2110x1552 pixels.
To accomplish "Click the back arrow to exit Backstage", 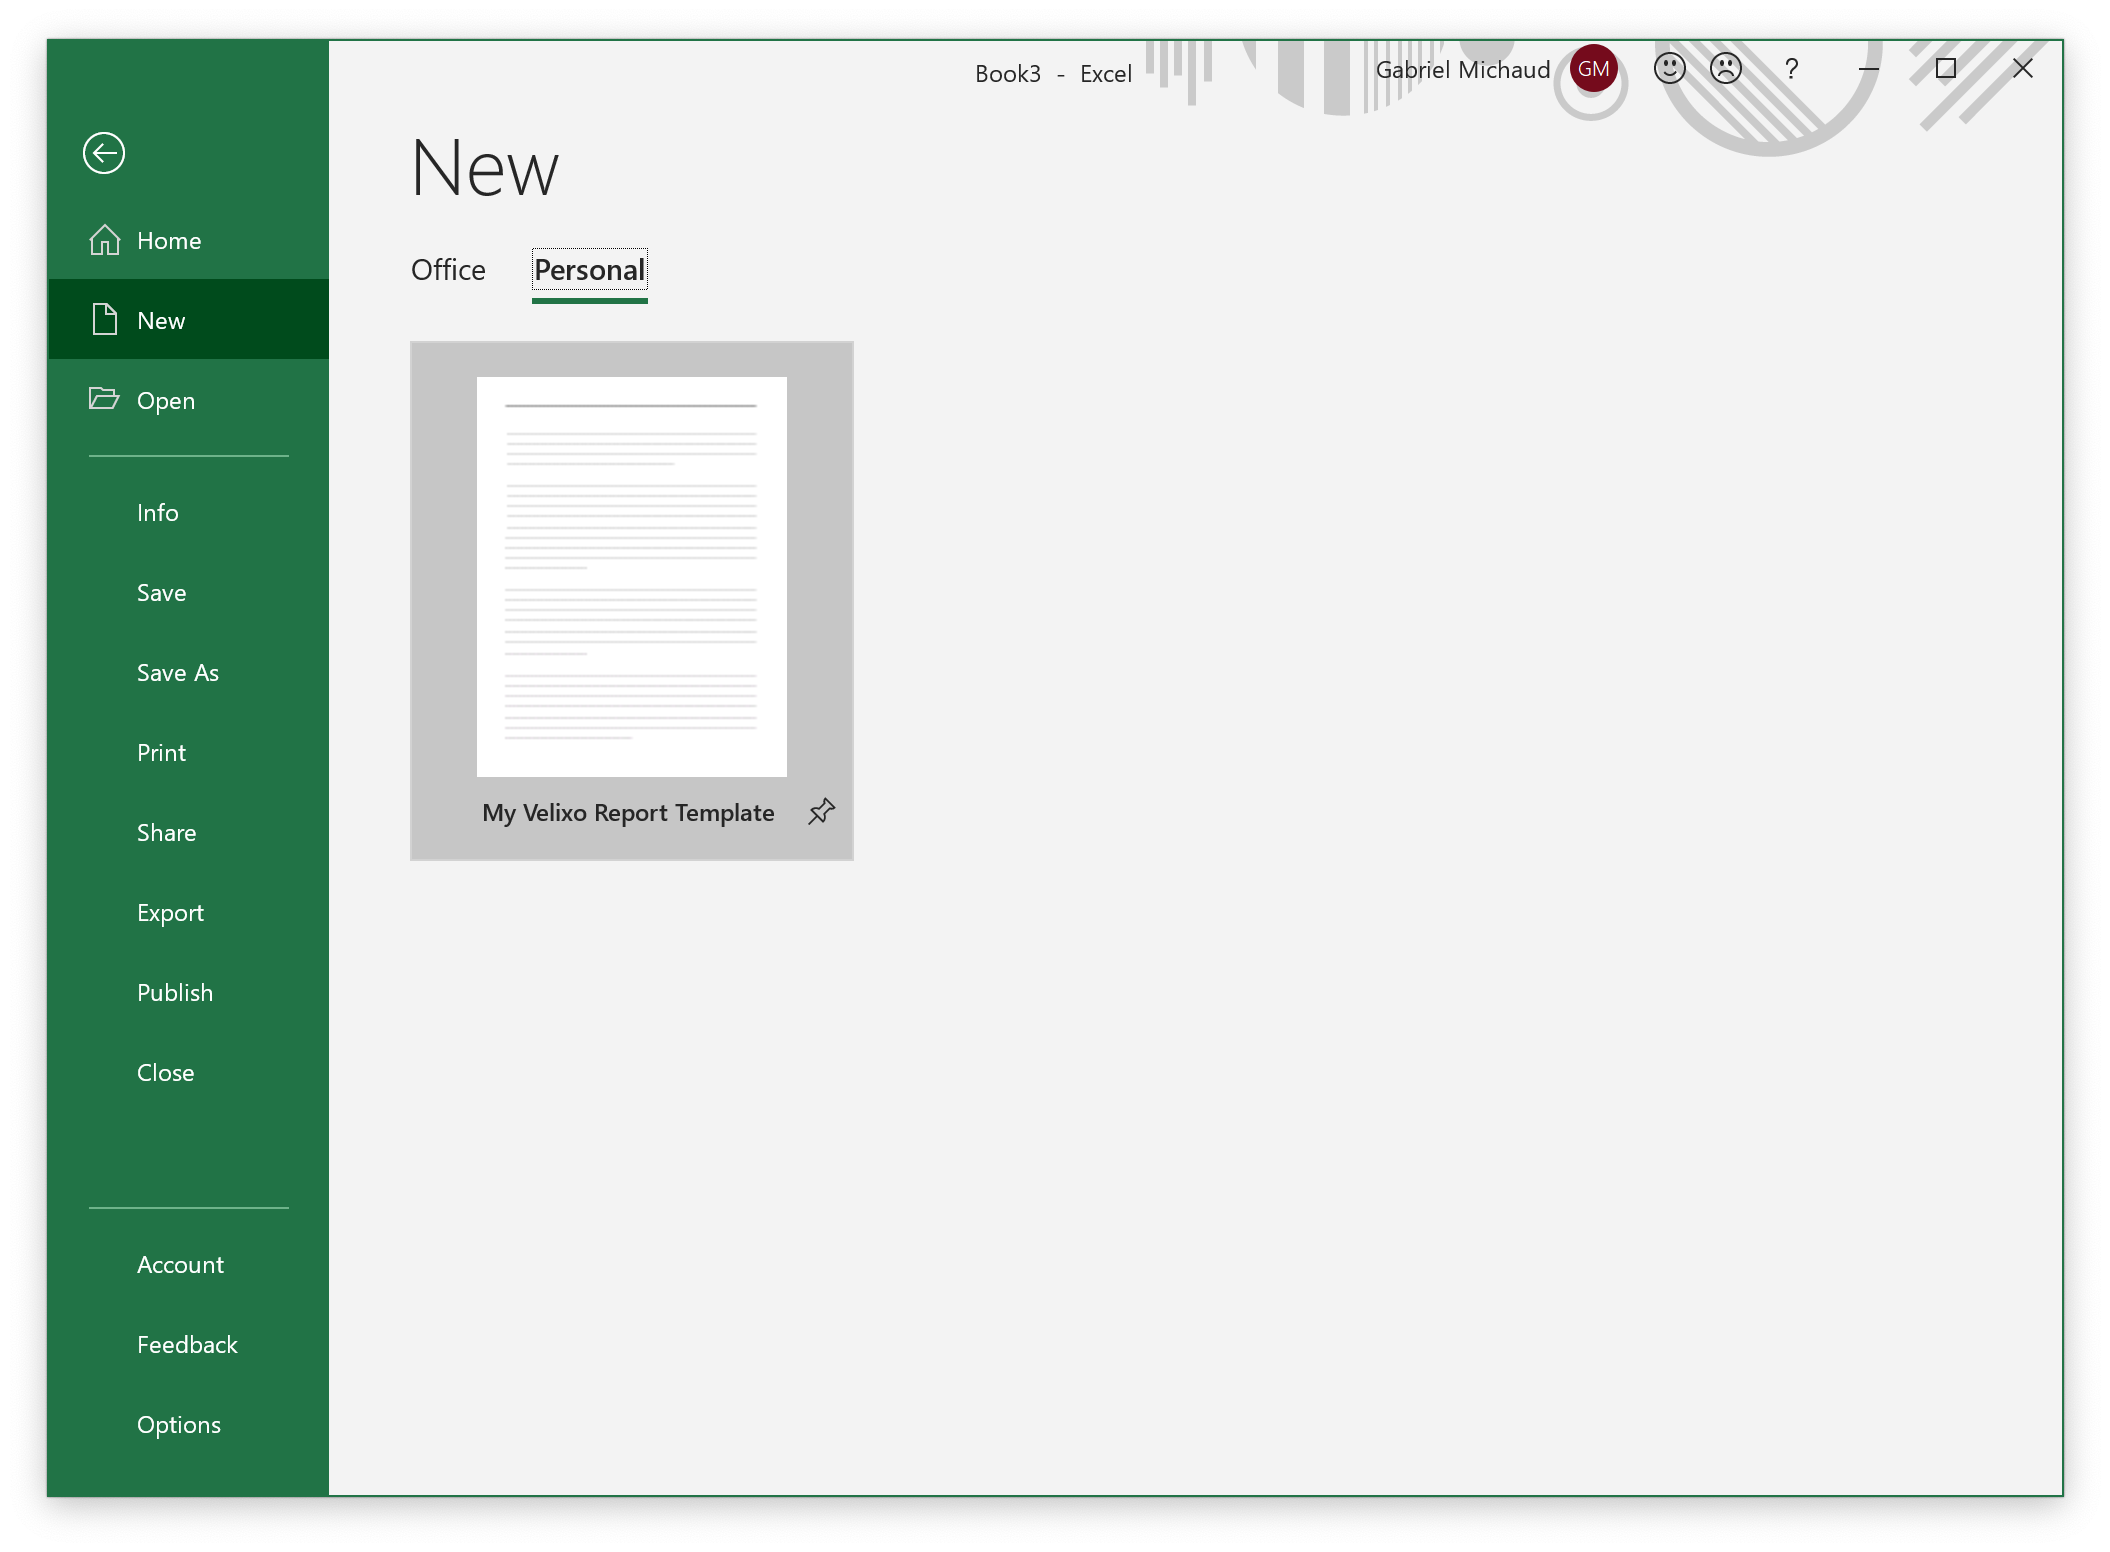I will [104, 153].
